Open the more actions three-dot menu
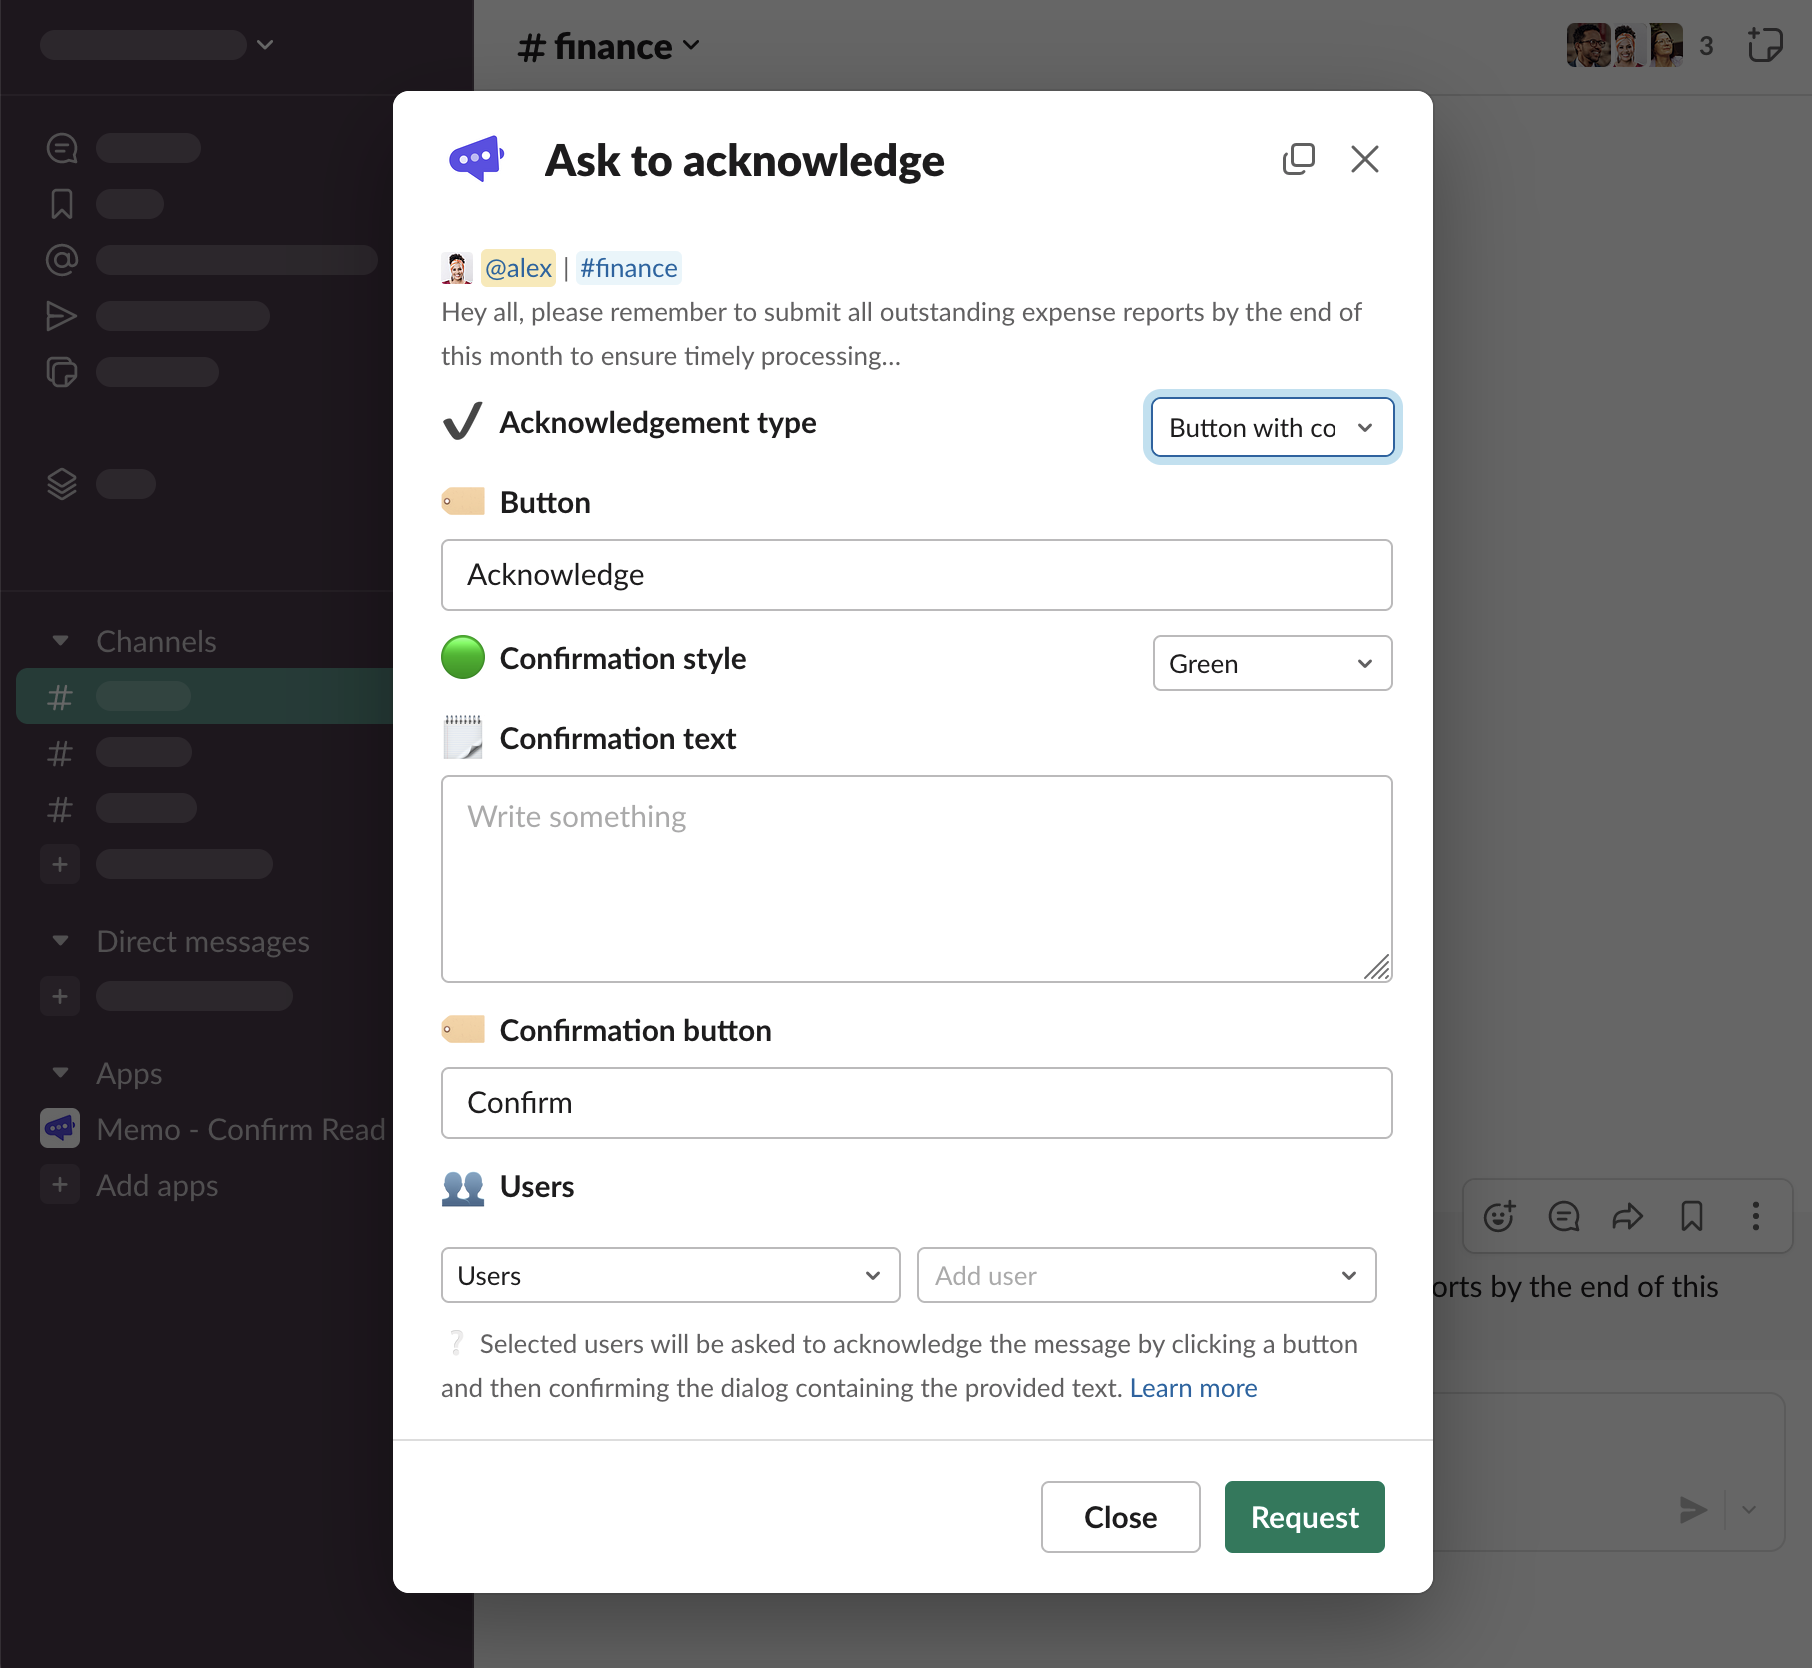 1755,1216
